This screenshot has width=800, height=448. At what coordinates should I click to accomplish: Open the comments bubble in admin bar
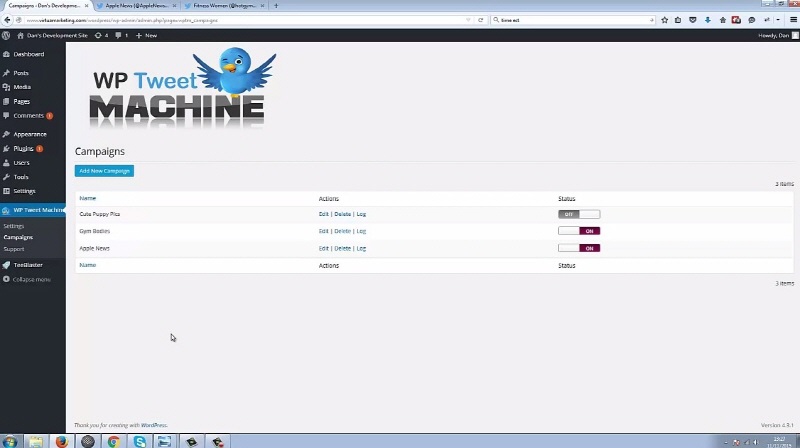121,36
